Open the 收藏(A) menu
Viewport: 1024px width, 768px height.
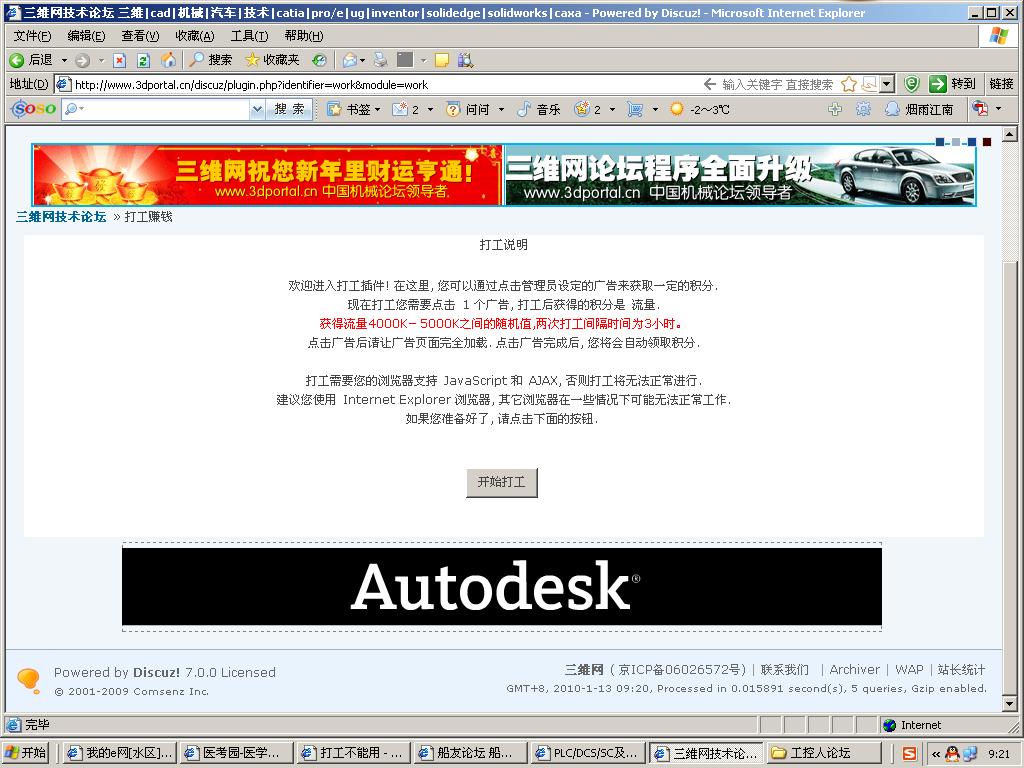tap(195, 35)
